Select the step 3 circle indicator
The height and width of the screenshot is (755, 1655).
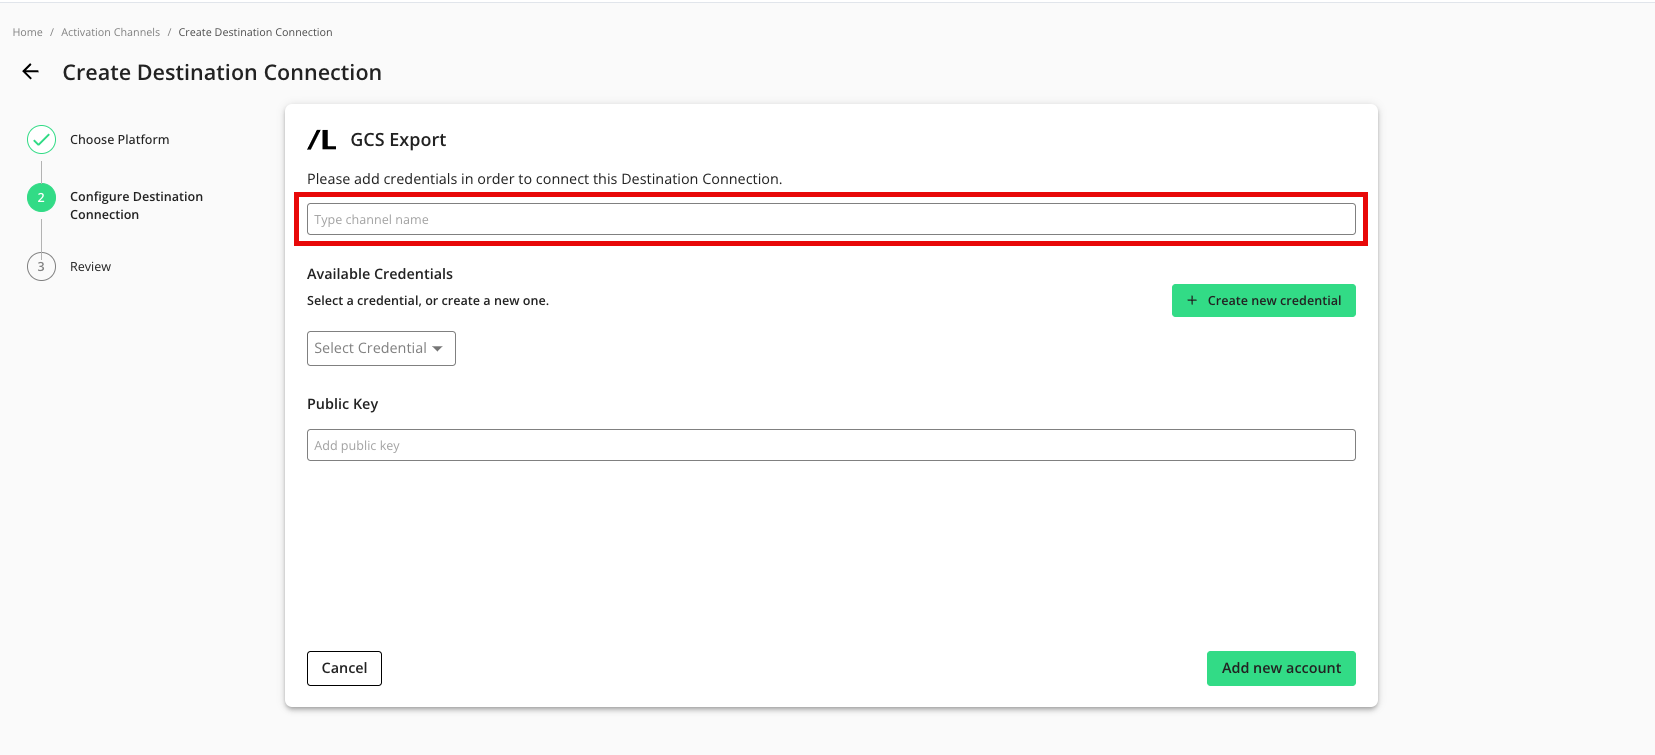[x=41, y=267]
